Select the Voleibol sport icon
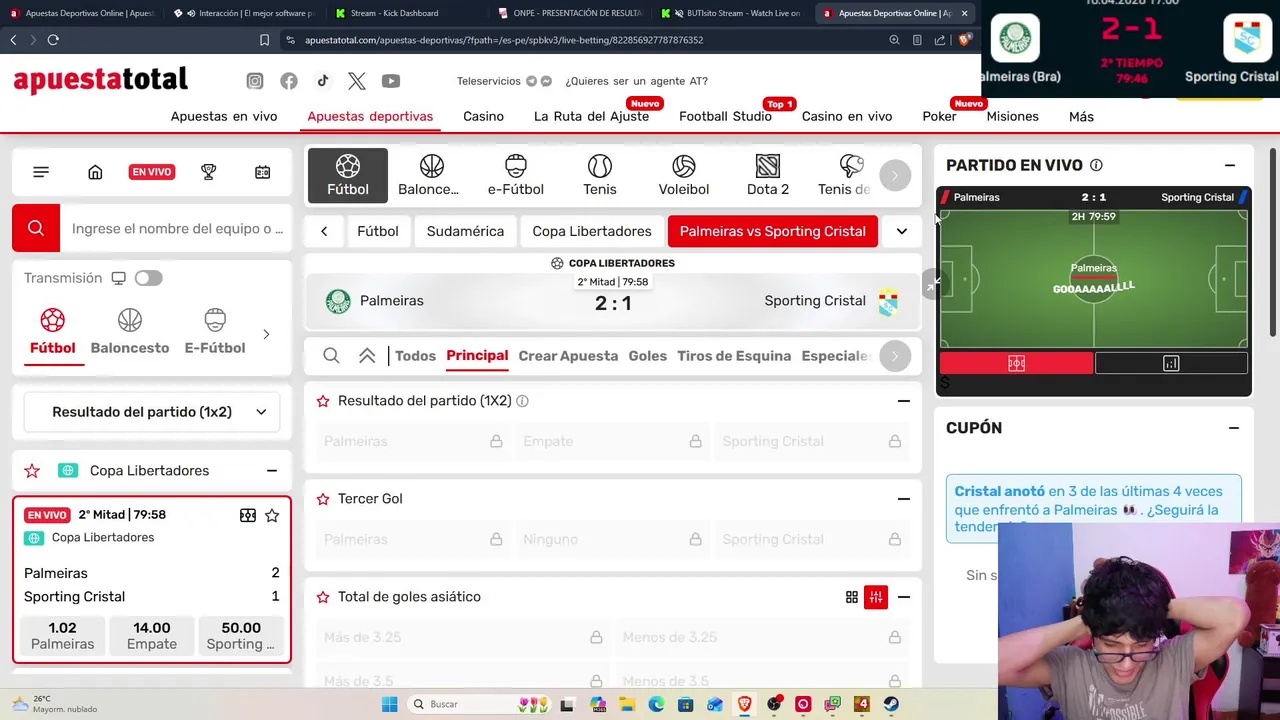This screenshot has height=720, width=1280. 684,175
